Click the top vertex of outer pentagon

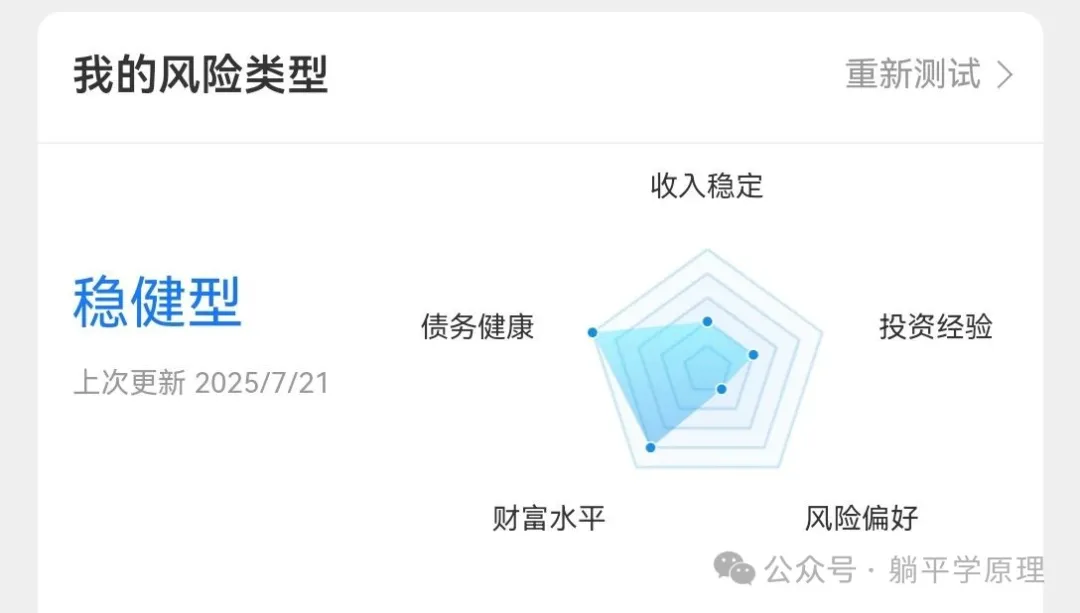tap(707, 250)
